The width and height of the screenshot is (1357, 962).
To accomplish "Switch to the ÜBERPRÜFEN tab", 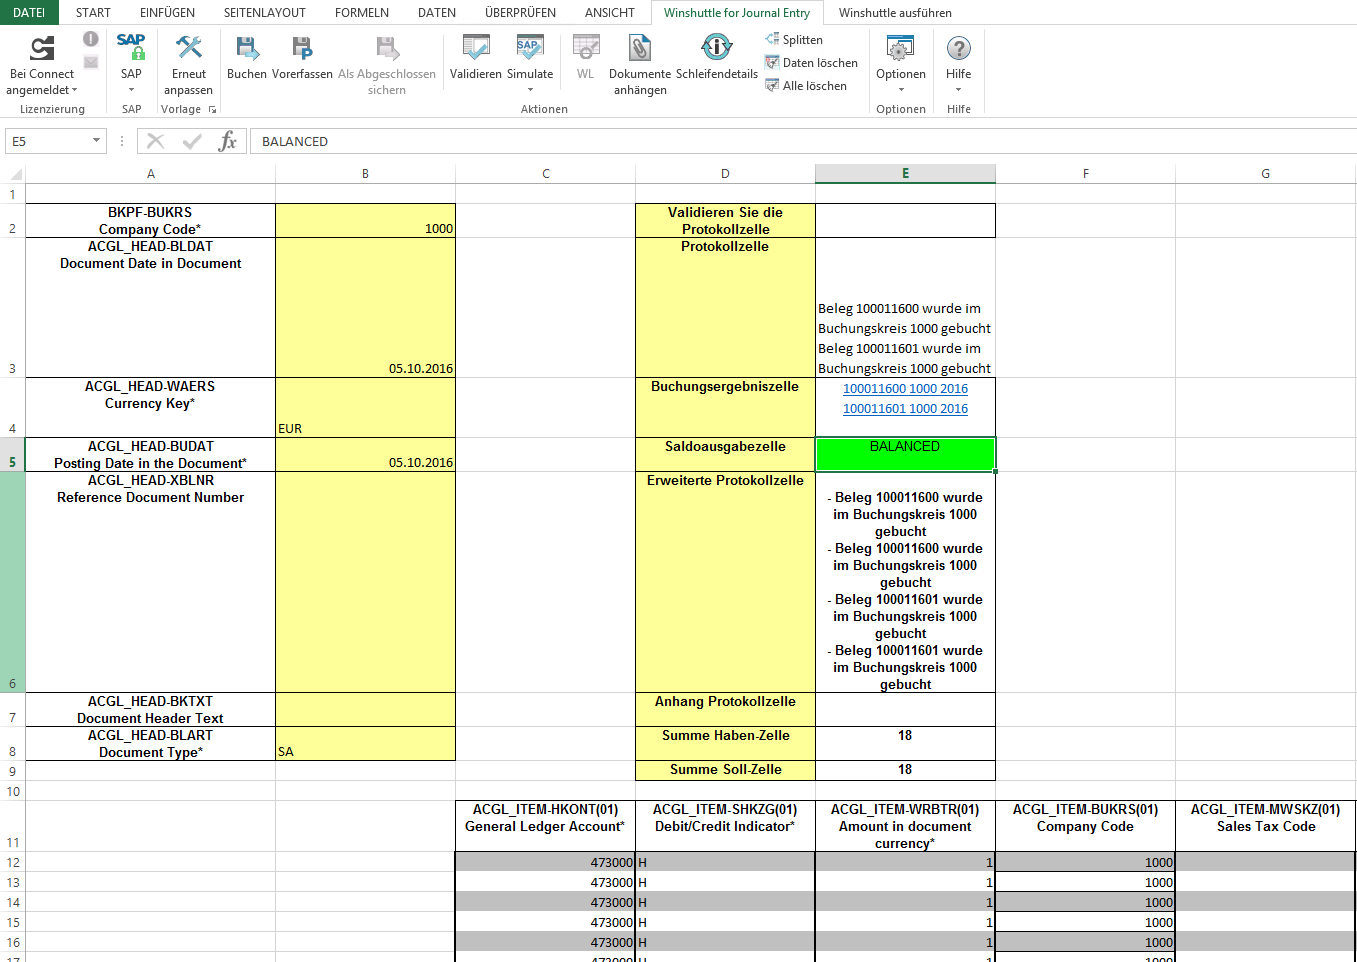I will 520,12.
